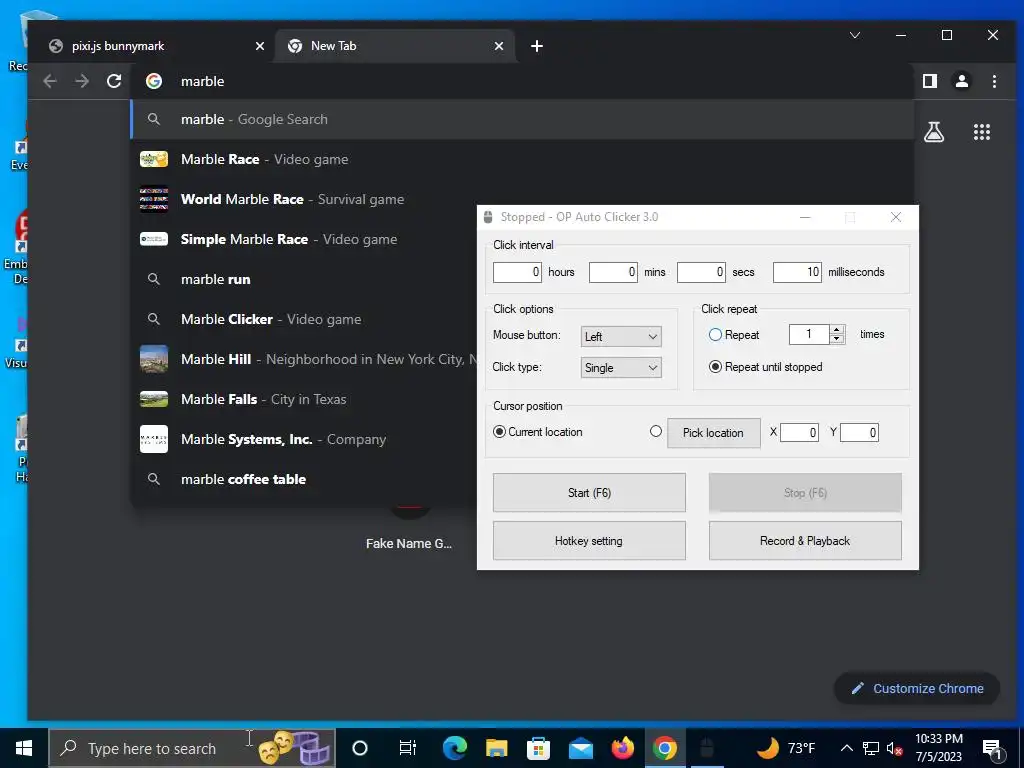Click the address bar containing marble
1024x768 pixels.
(522, 81)
